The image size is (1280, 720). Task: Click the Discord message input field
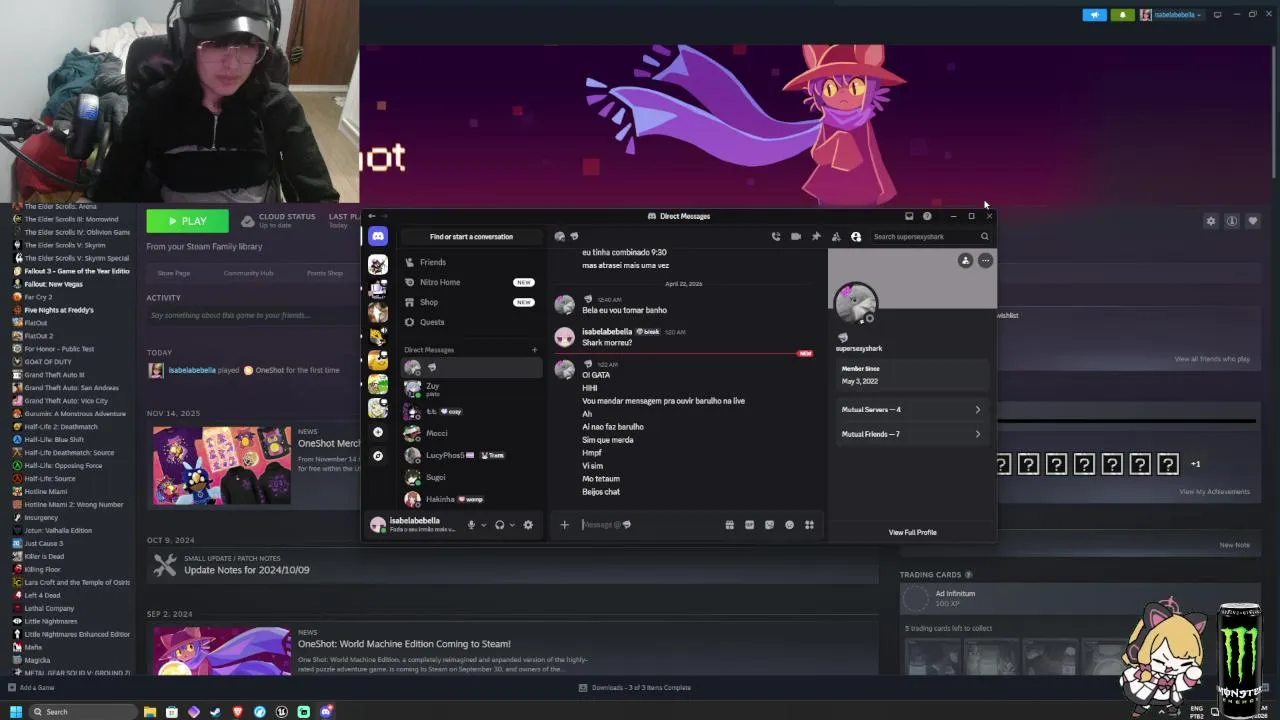pos(650,525)
